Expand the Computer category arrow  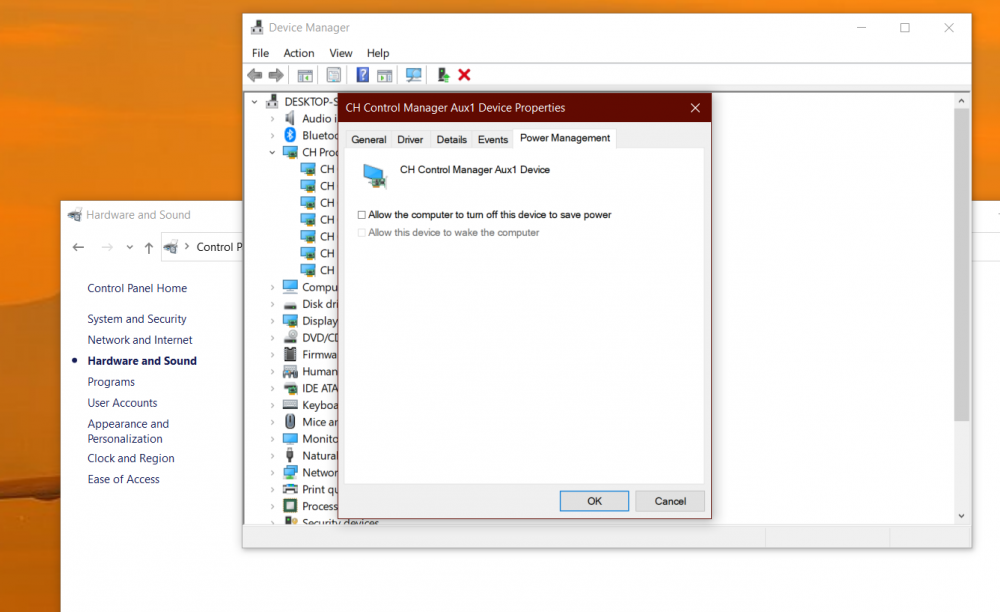point(272,288)
